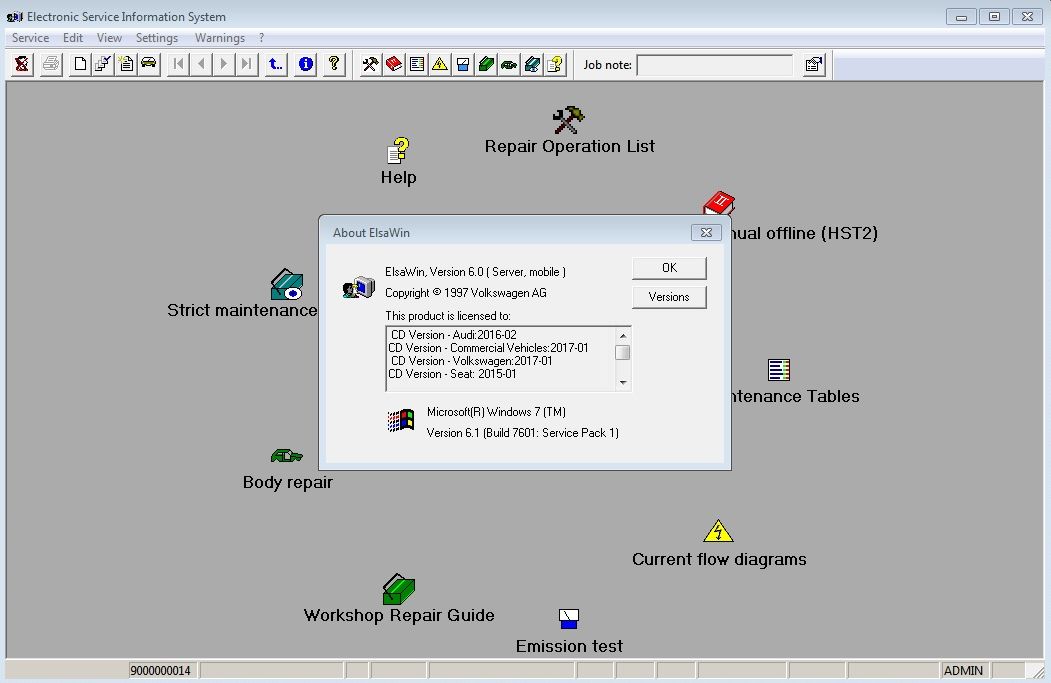Open Strict maintenance

coord(287,284)
